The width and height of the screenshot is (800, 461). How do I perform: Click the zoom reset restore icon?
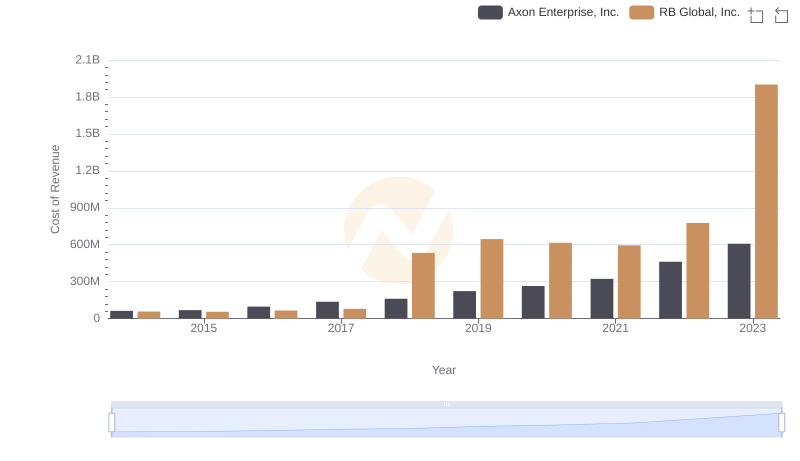(781, 15)
